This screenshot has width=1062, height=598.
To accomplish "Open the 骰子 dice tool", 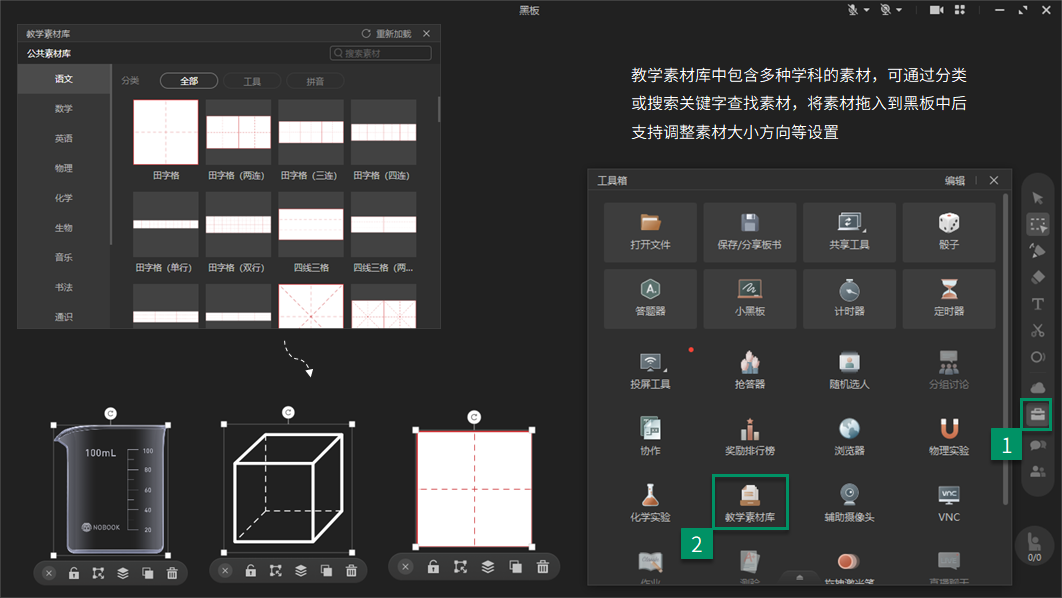I will tap(949, 232).
